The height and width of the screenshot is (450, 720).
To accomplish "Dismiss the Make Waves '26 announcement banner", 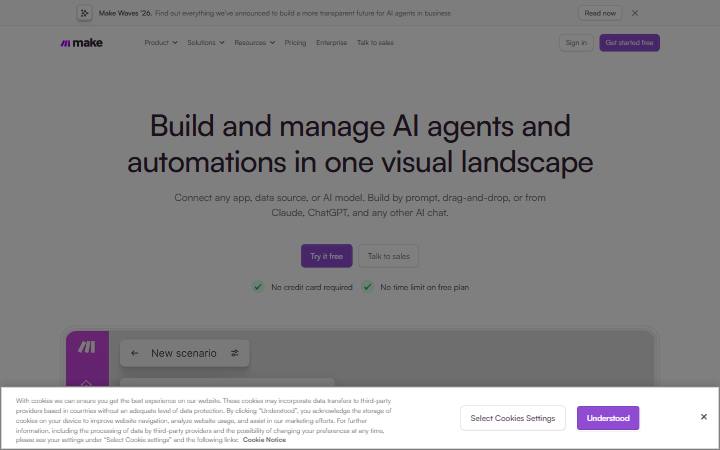I will 635,13.
